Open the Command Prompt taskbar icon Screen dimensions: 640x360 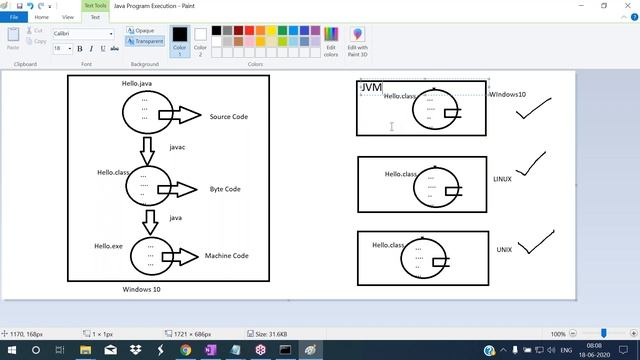coord(285,350)
